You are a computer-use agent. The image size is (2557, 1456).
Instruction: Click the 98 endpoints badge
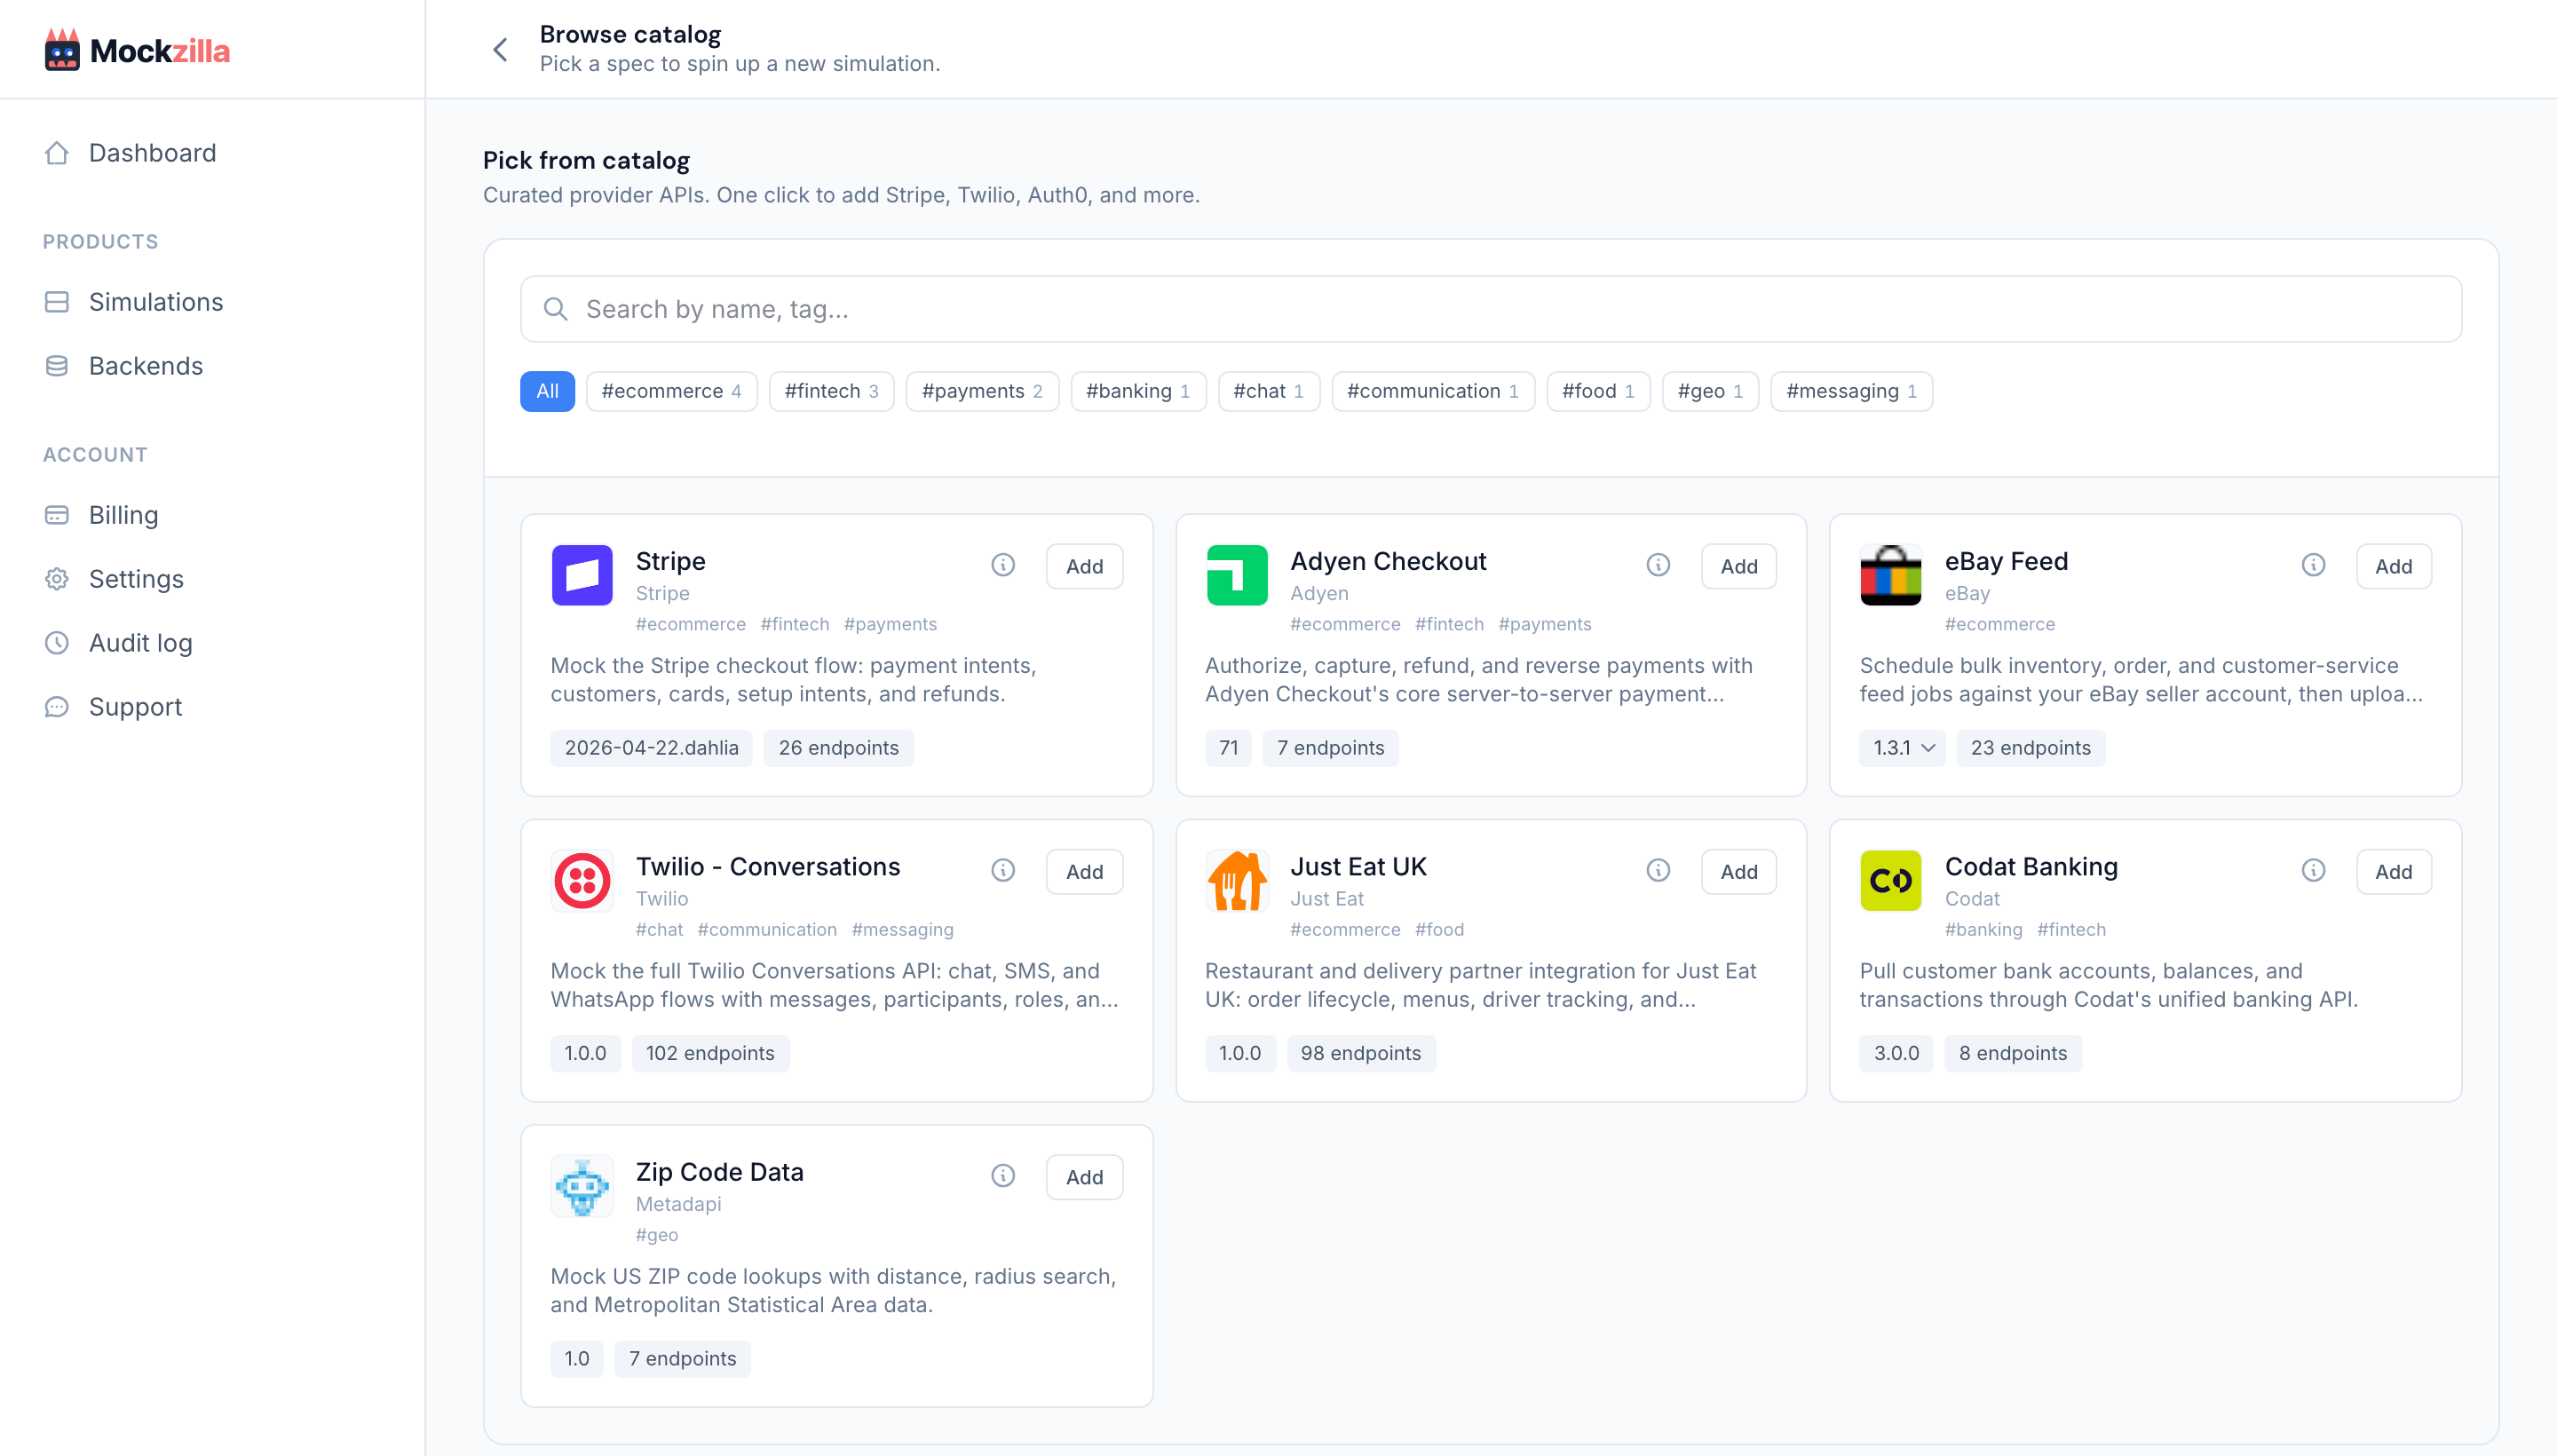pyautogui.click(x=1360, y=1053)
